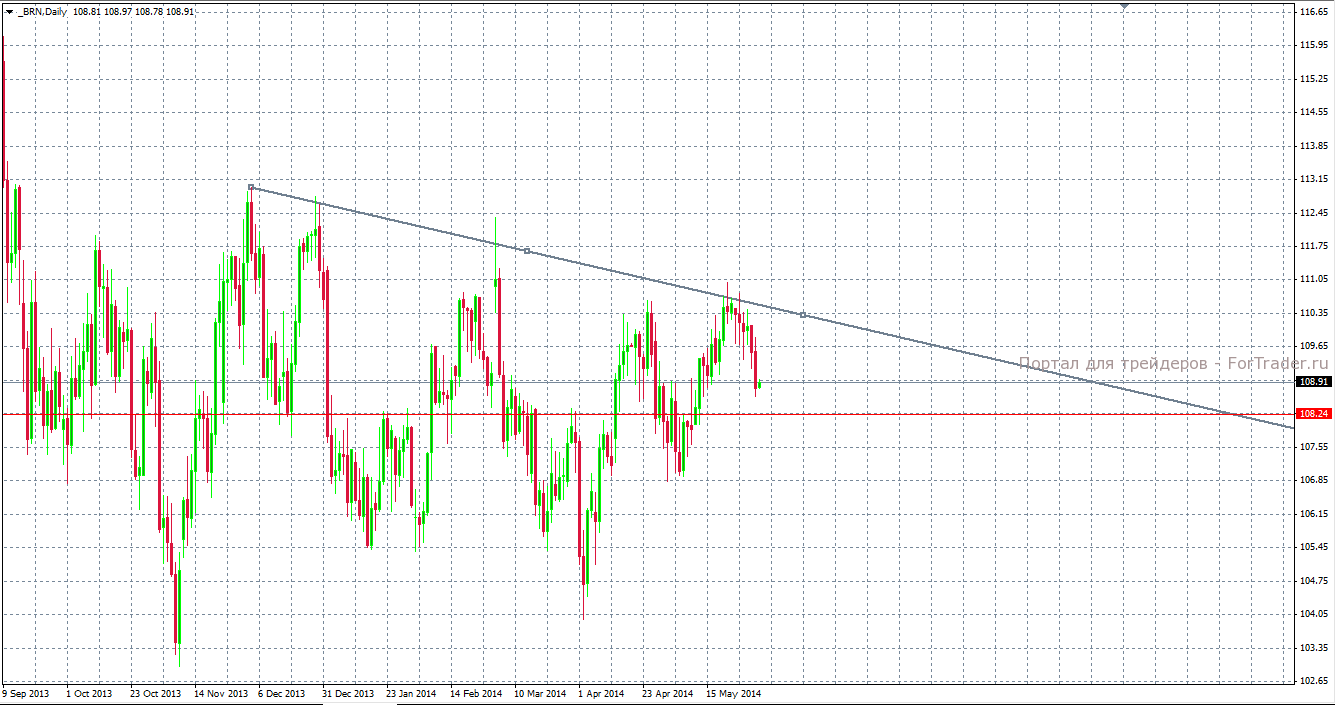Click the 104.75 price axis label
The width and height of the screenshot is (1335, 705).
click(1314, 581)
